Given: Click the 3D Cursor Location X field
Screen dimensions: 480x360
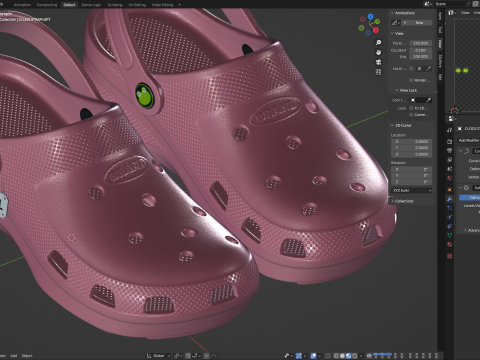Looking at the screenshot, I should (412, 141).
